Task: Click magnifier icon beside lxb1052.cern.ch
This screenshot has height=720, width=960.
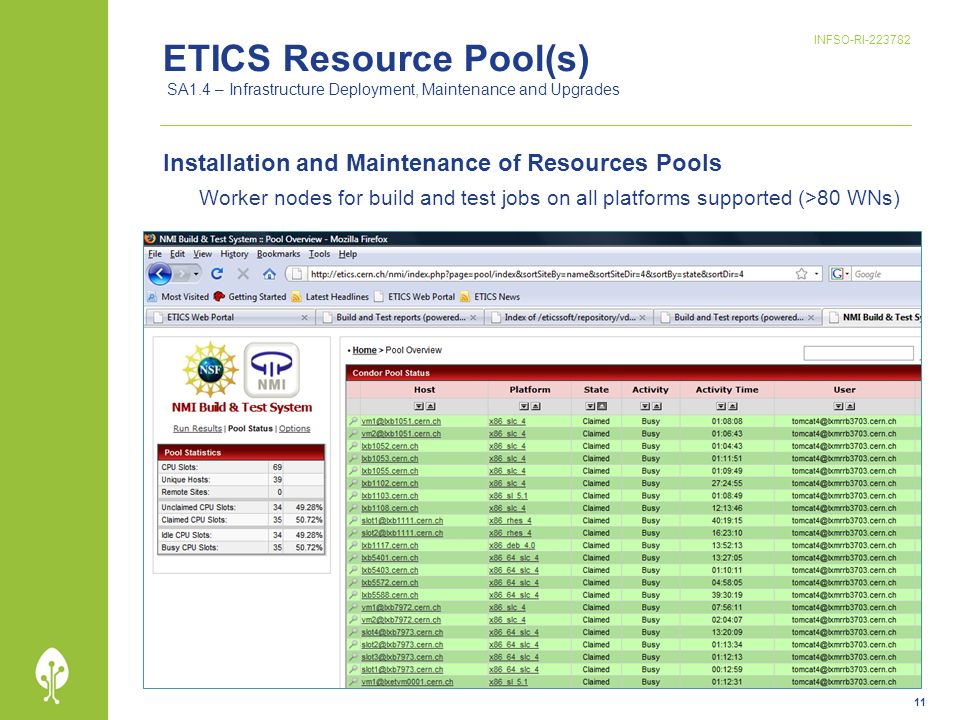Action: click(x=354, y=446)
